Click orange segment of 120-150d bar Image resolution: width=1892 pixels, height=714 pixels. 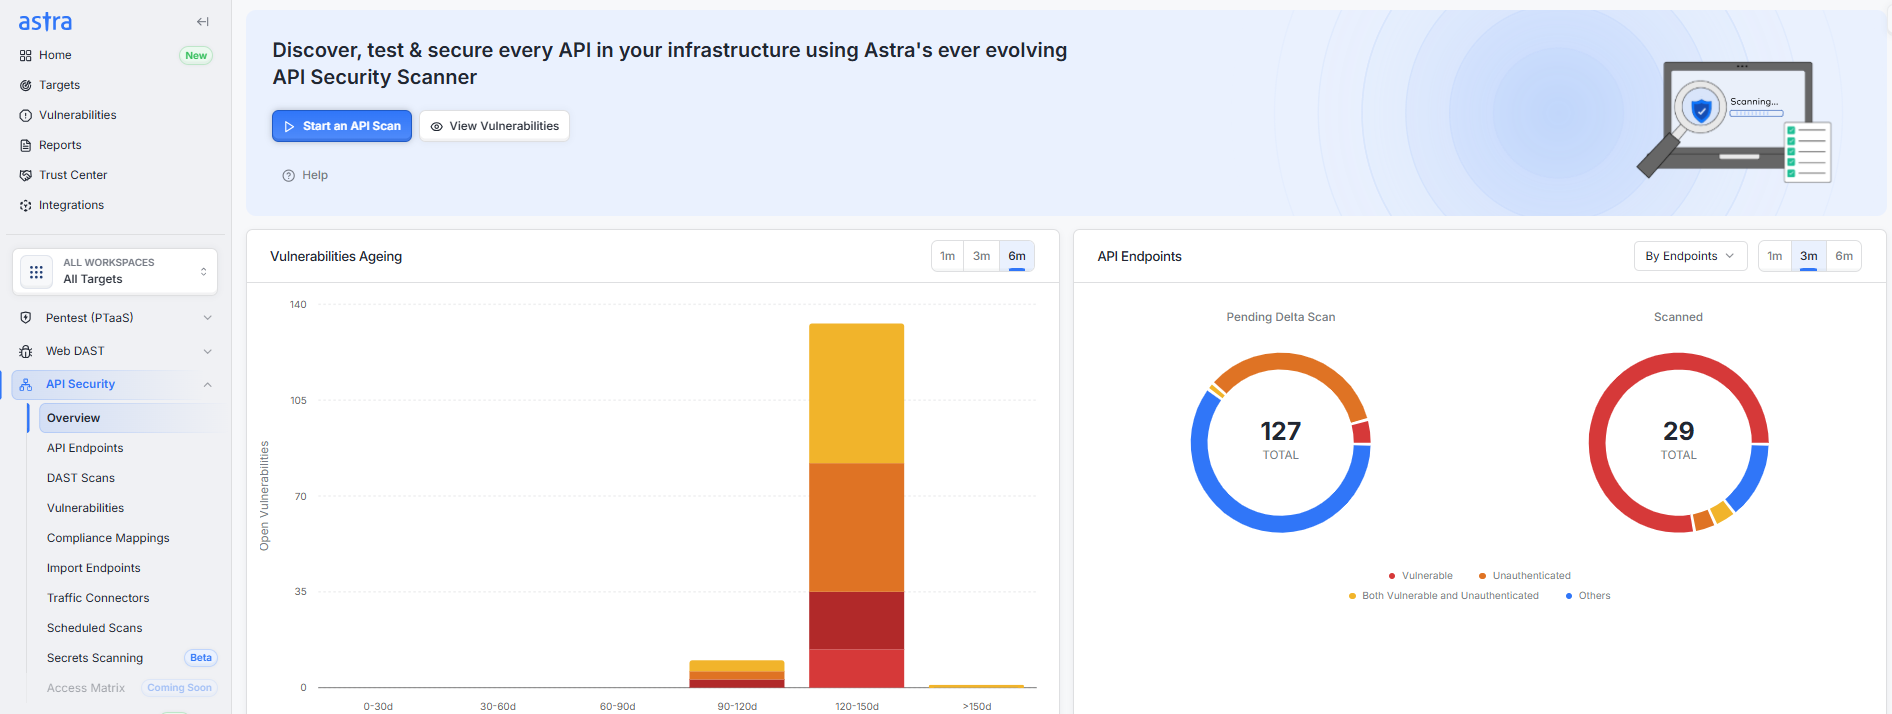856,527
